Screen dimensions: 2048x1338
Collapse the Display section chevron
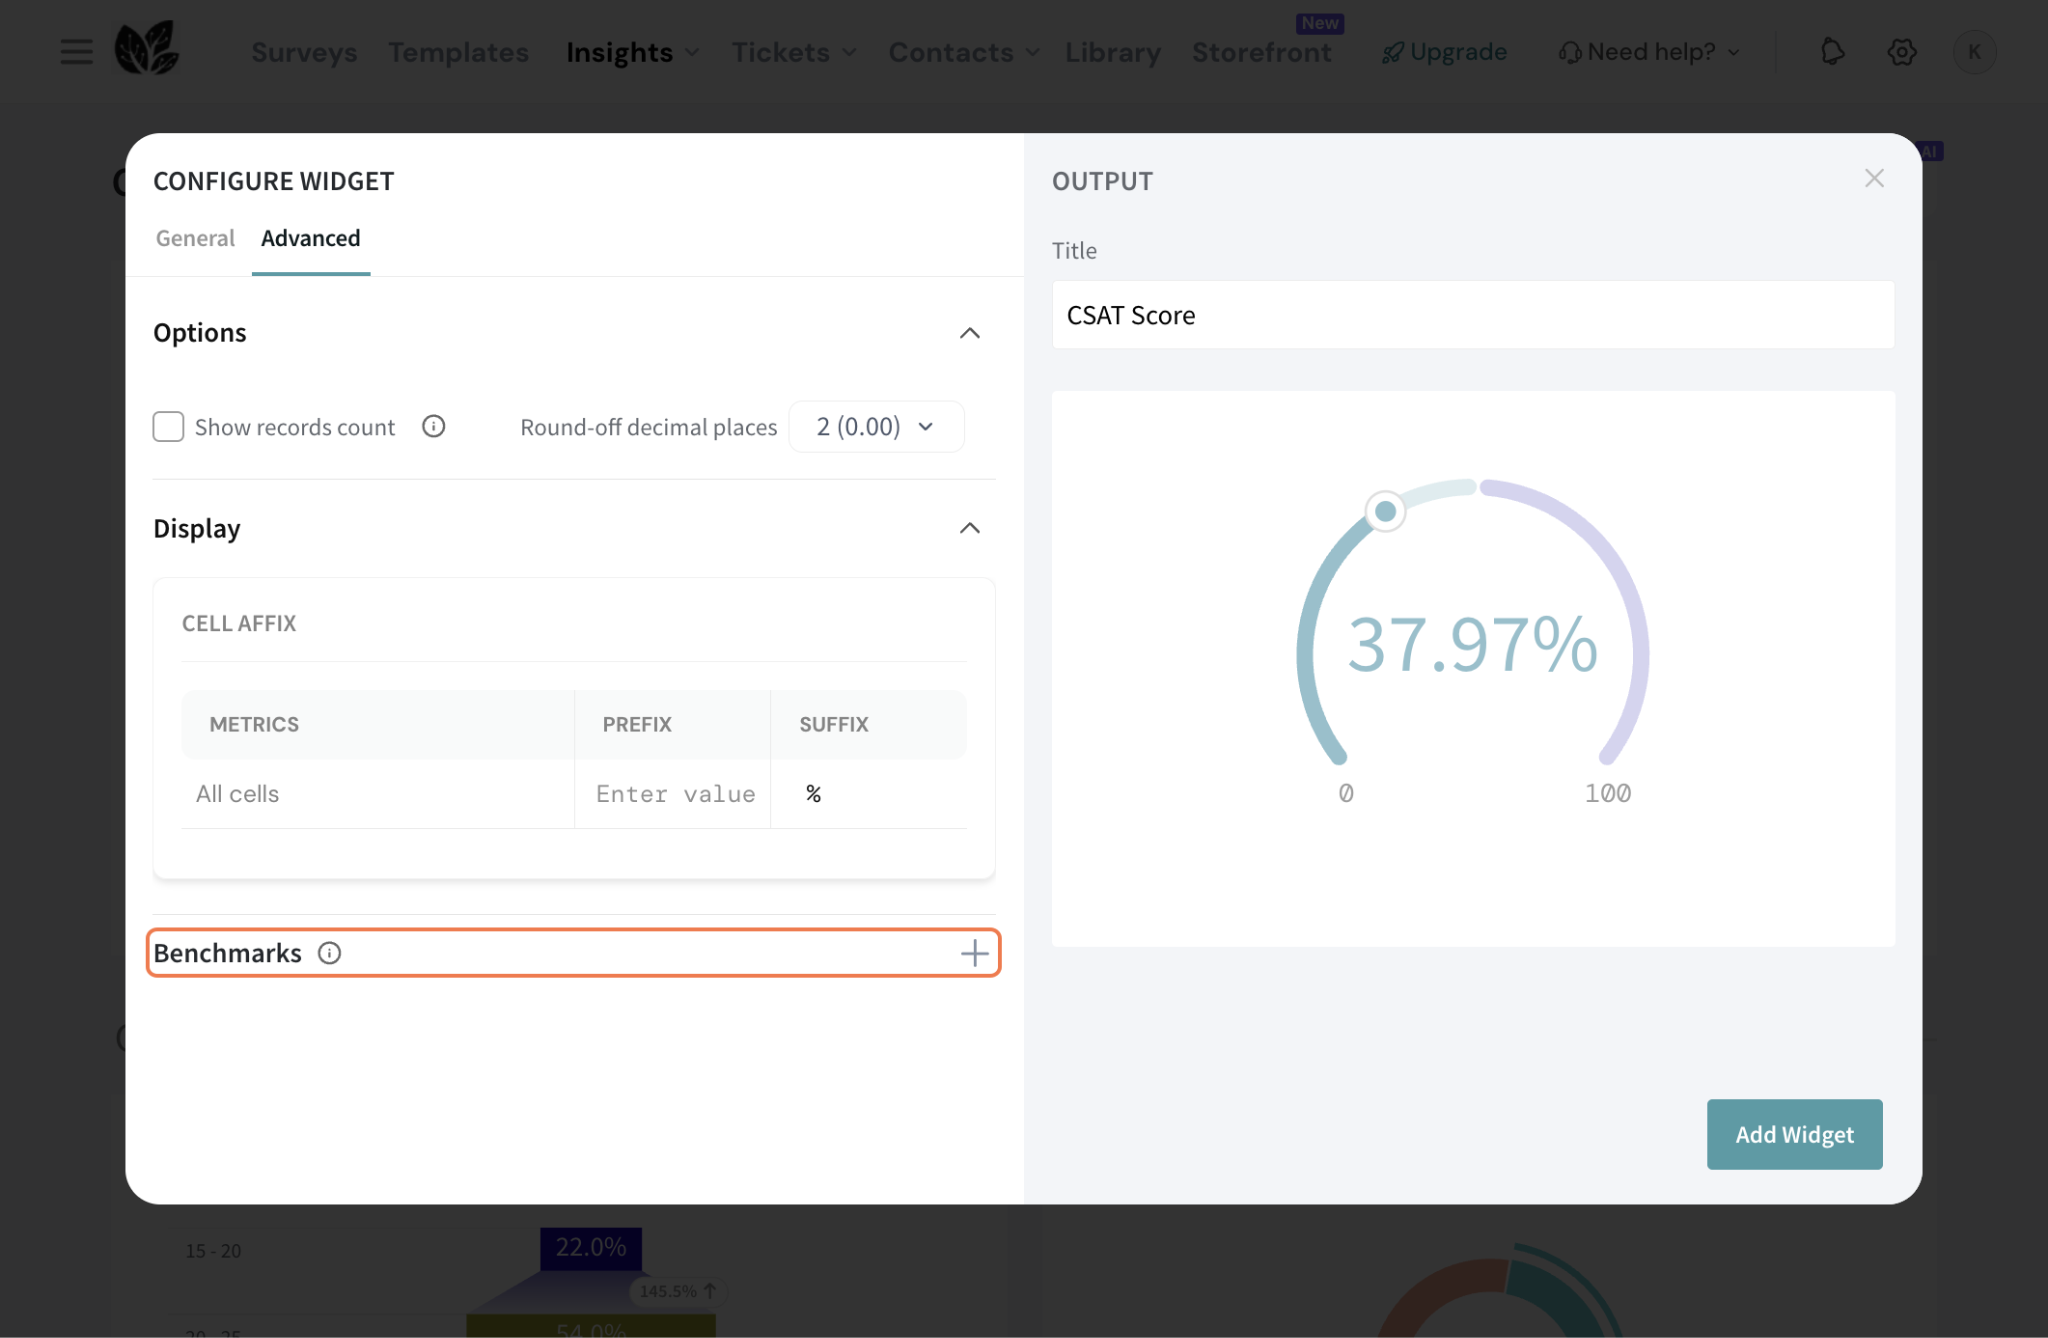coord(969,528)
